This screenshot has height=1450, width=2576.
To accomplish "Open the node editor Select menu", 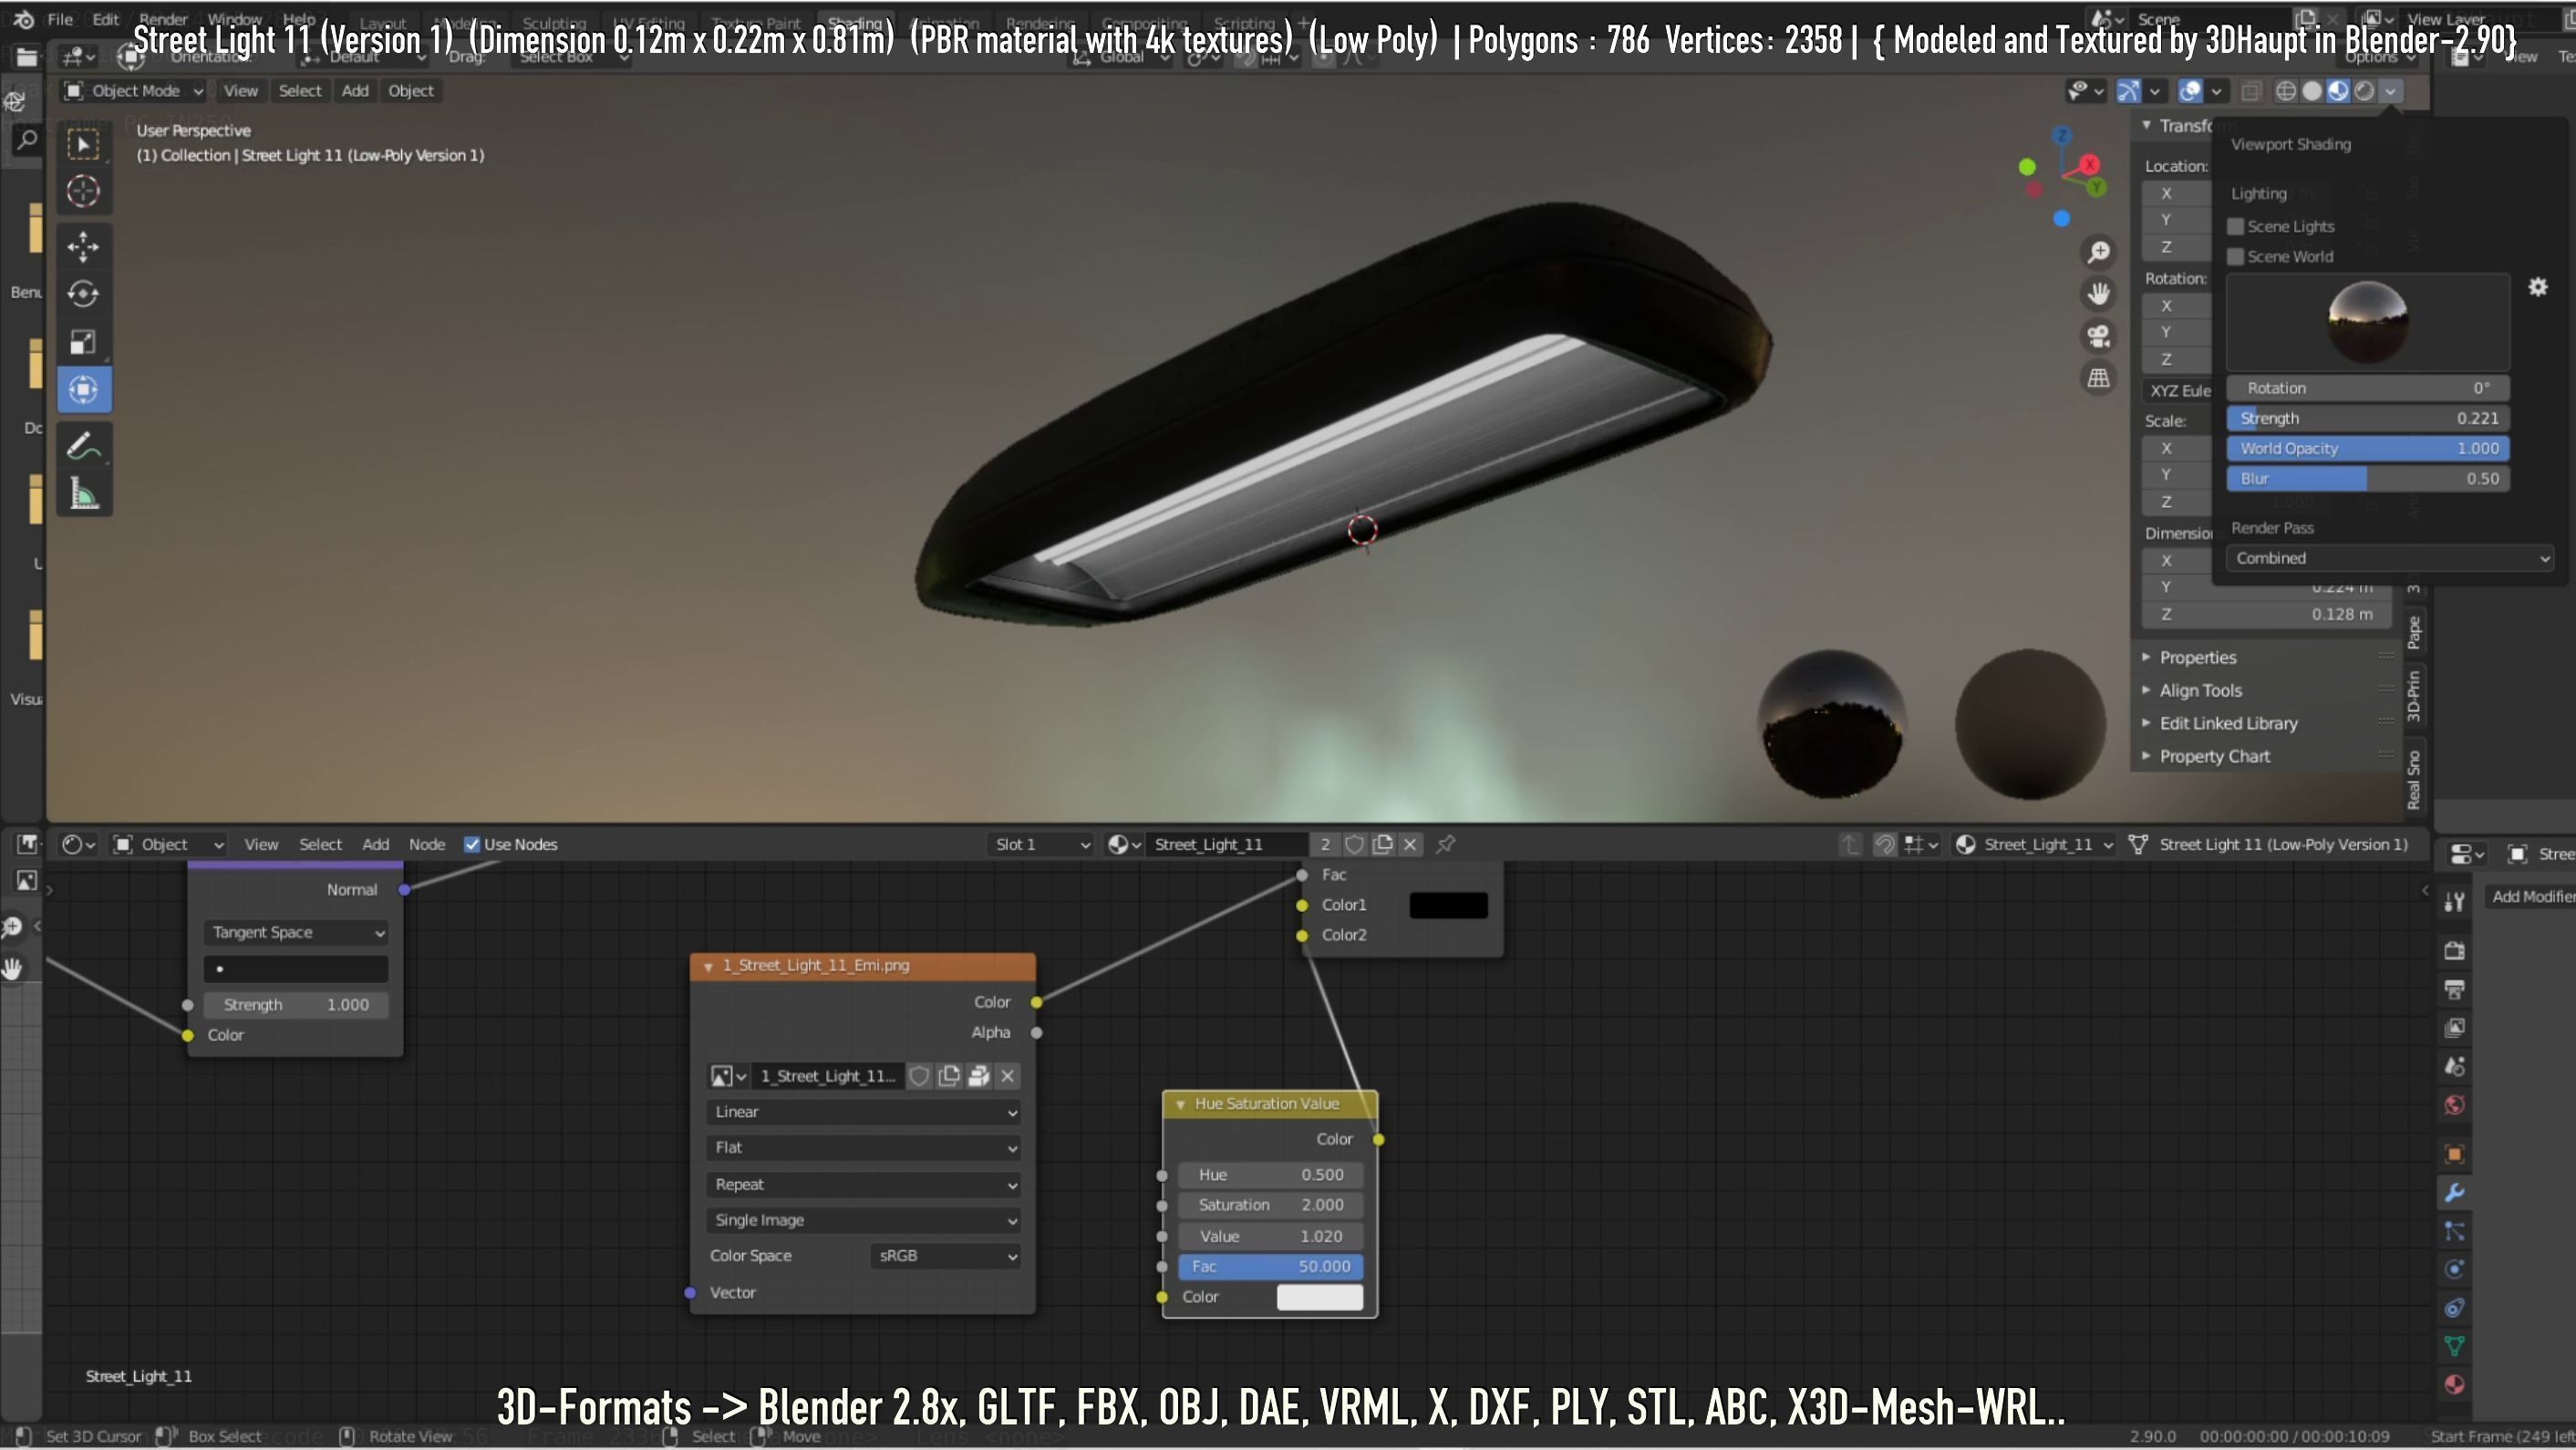I will [x=320, y=845].
